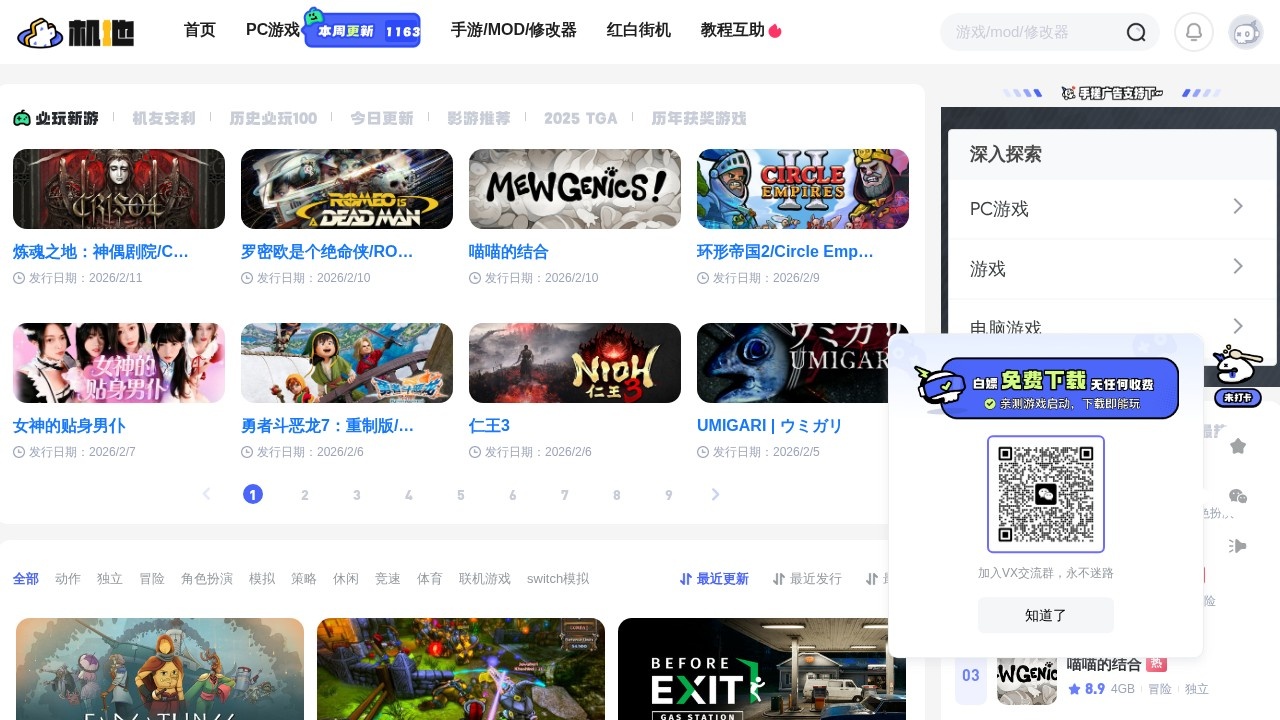This screenshot has width=1280, height=720.
Task: Open the notification bell
Action: coord(1193,32)
